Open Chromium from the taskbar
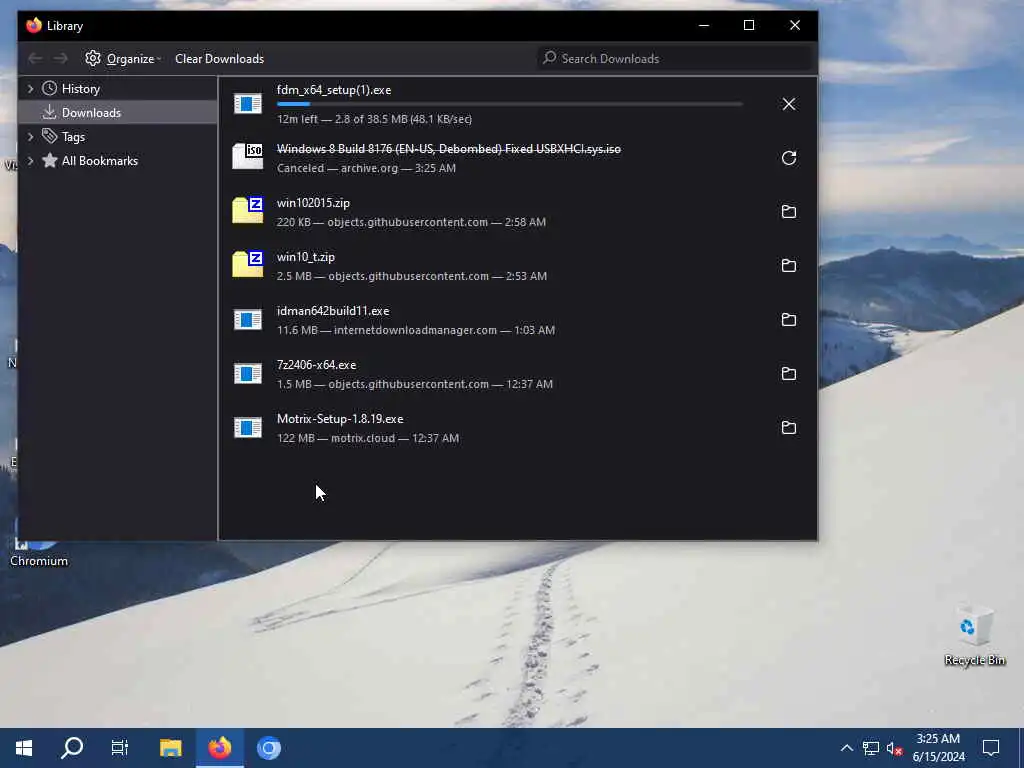 click(268, 748)
